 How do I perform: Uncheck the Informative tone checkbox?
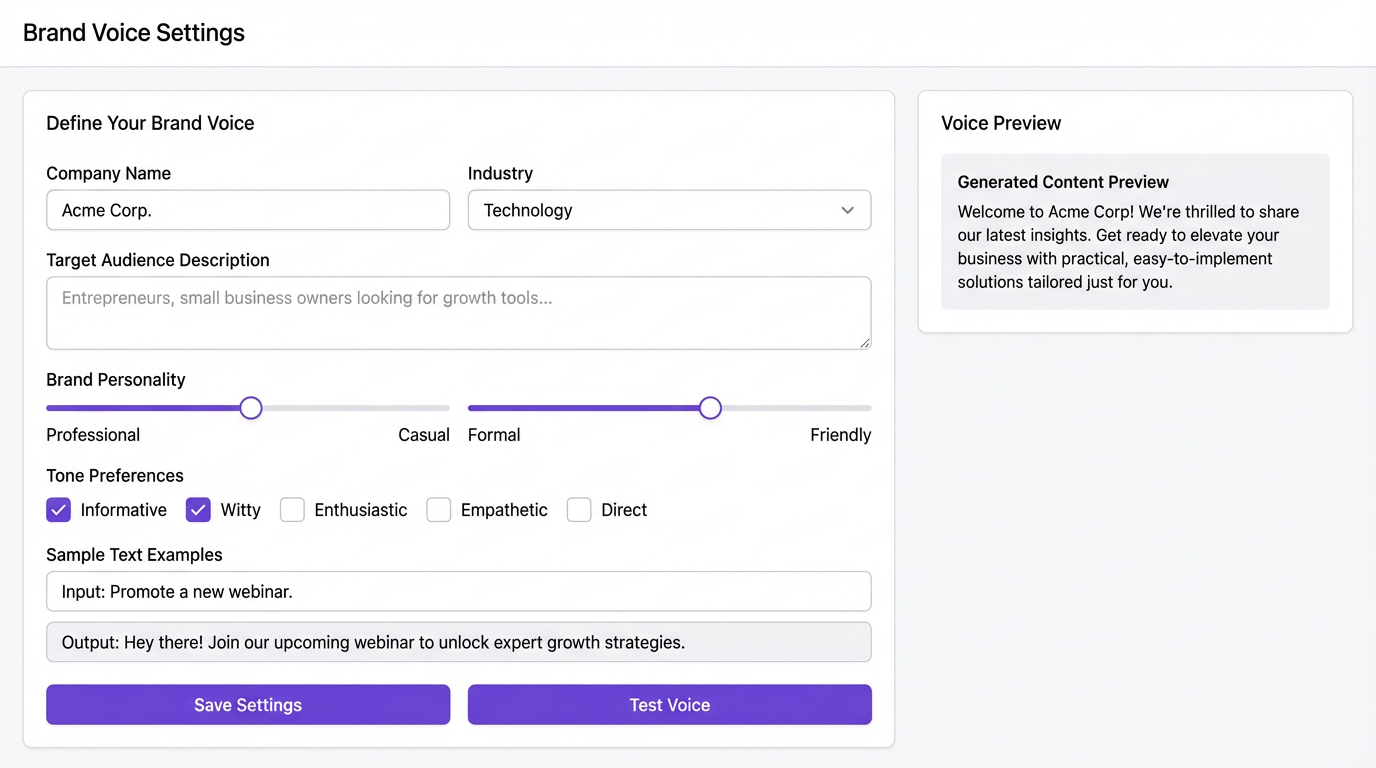click(x=59, y=510)
